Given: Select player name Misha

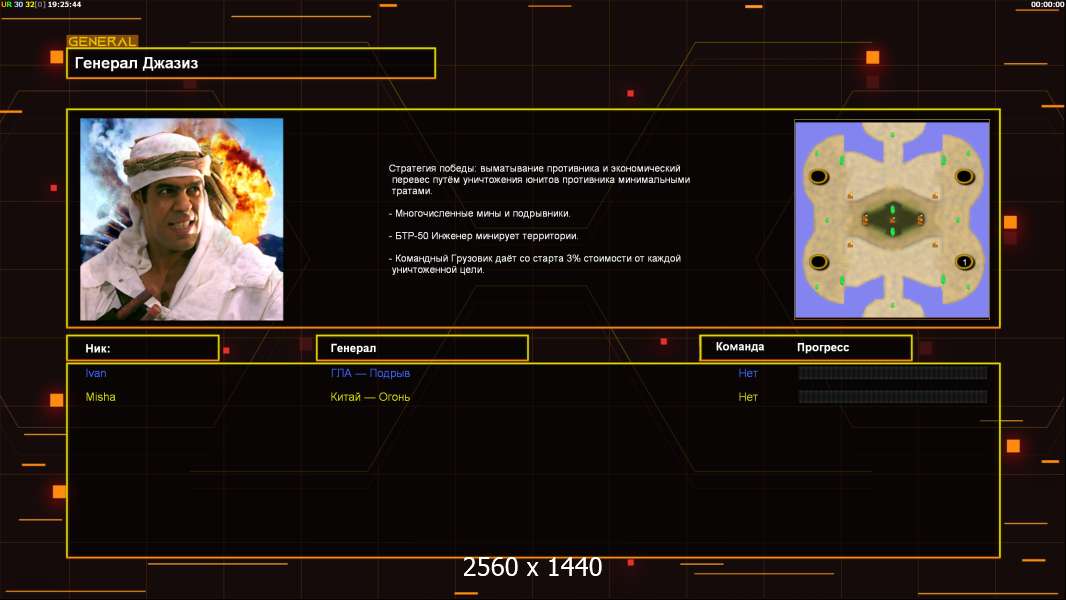Looking at the screenshot, I should pos(100,397).
